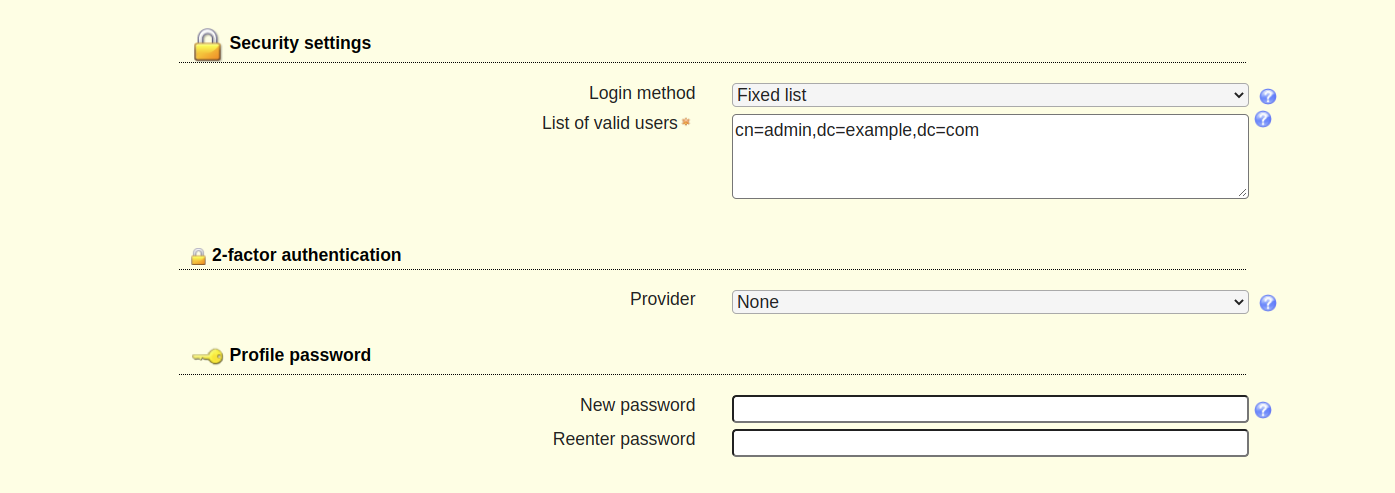Click the required asterisk beside valid users
The image size is (1395, 493).
pyautogui.click(x=686, y=123)
